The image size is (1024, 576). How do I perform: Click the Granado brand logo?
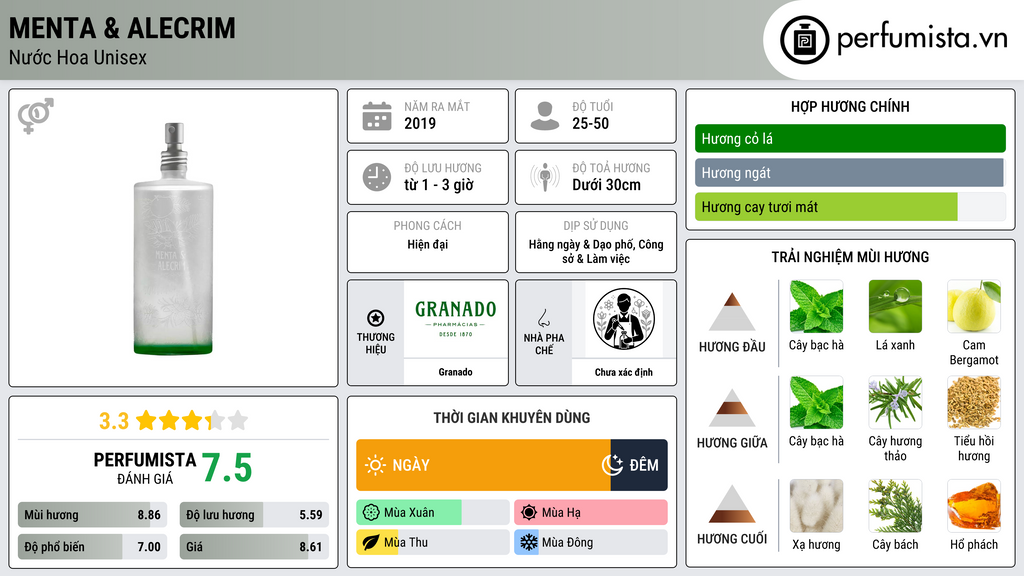456,319
